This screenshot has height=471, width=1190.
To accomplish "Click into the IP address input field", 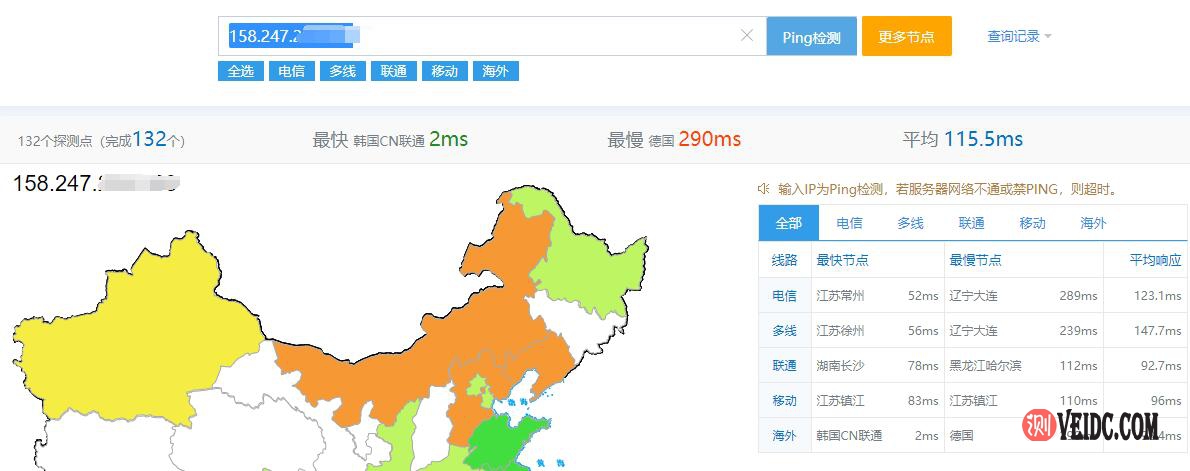I will (x=492, y=36).
